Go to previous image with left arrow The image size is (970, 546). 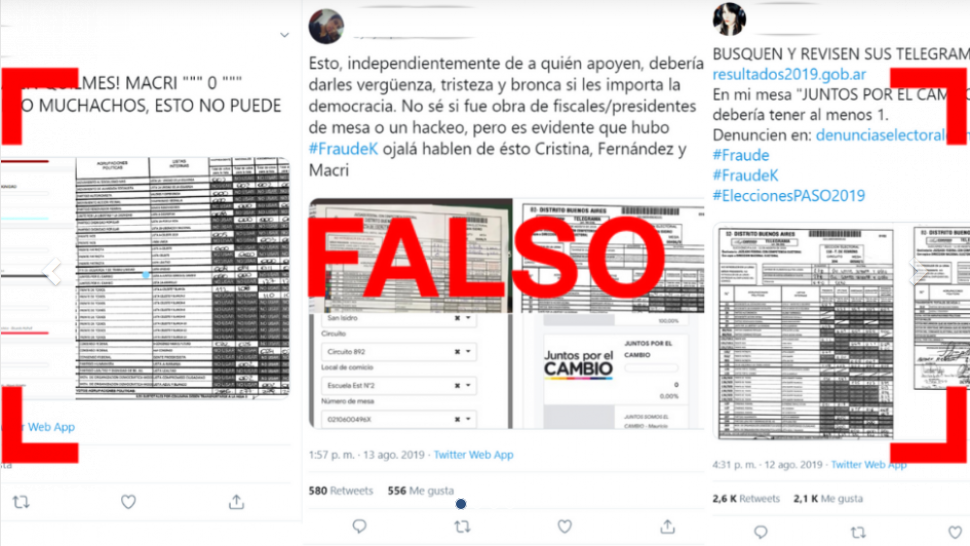(53, 271)
